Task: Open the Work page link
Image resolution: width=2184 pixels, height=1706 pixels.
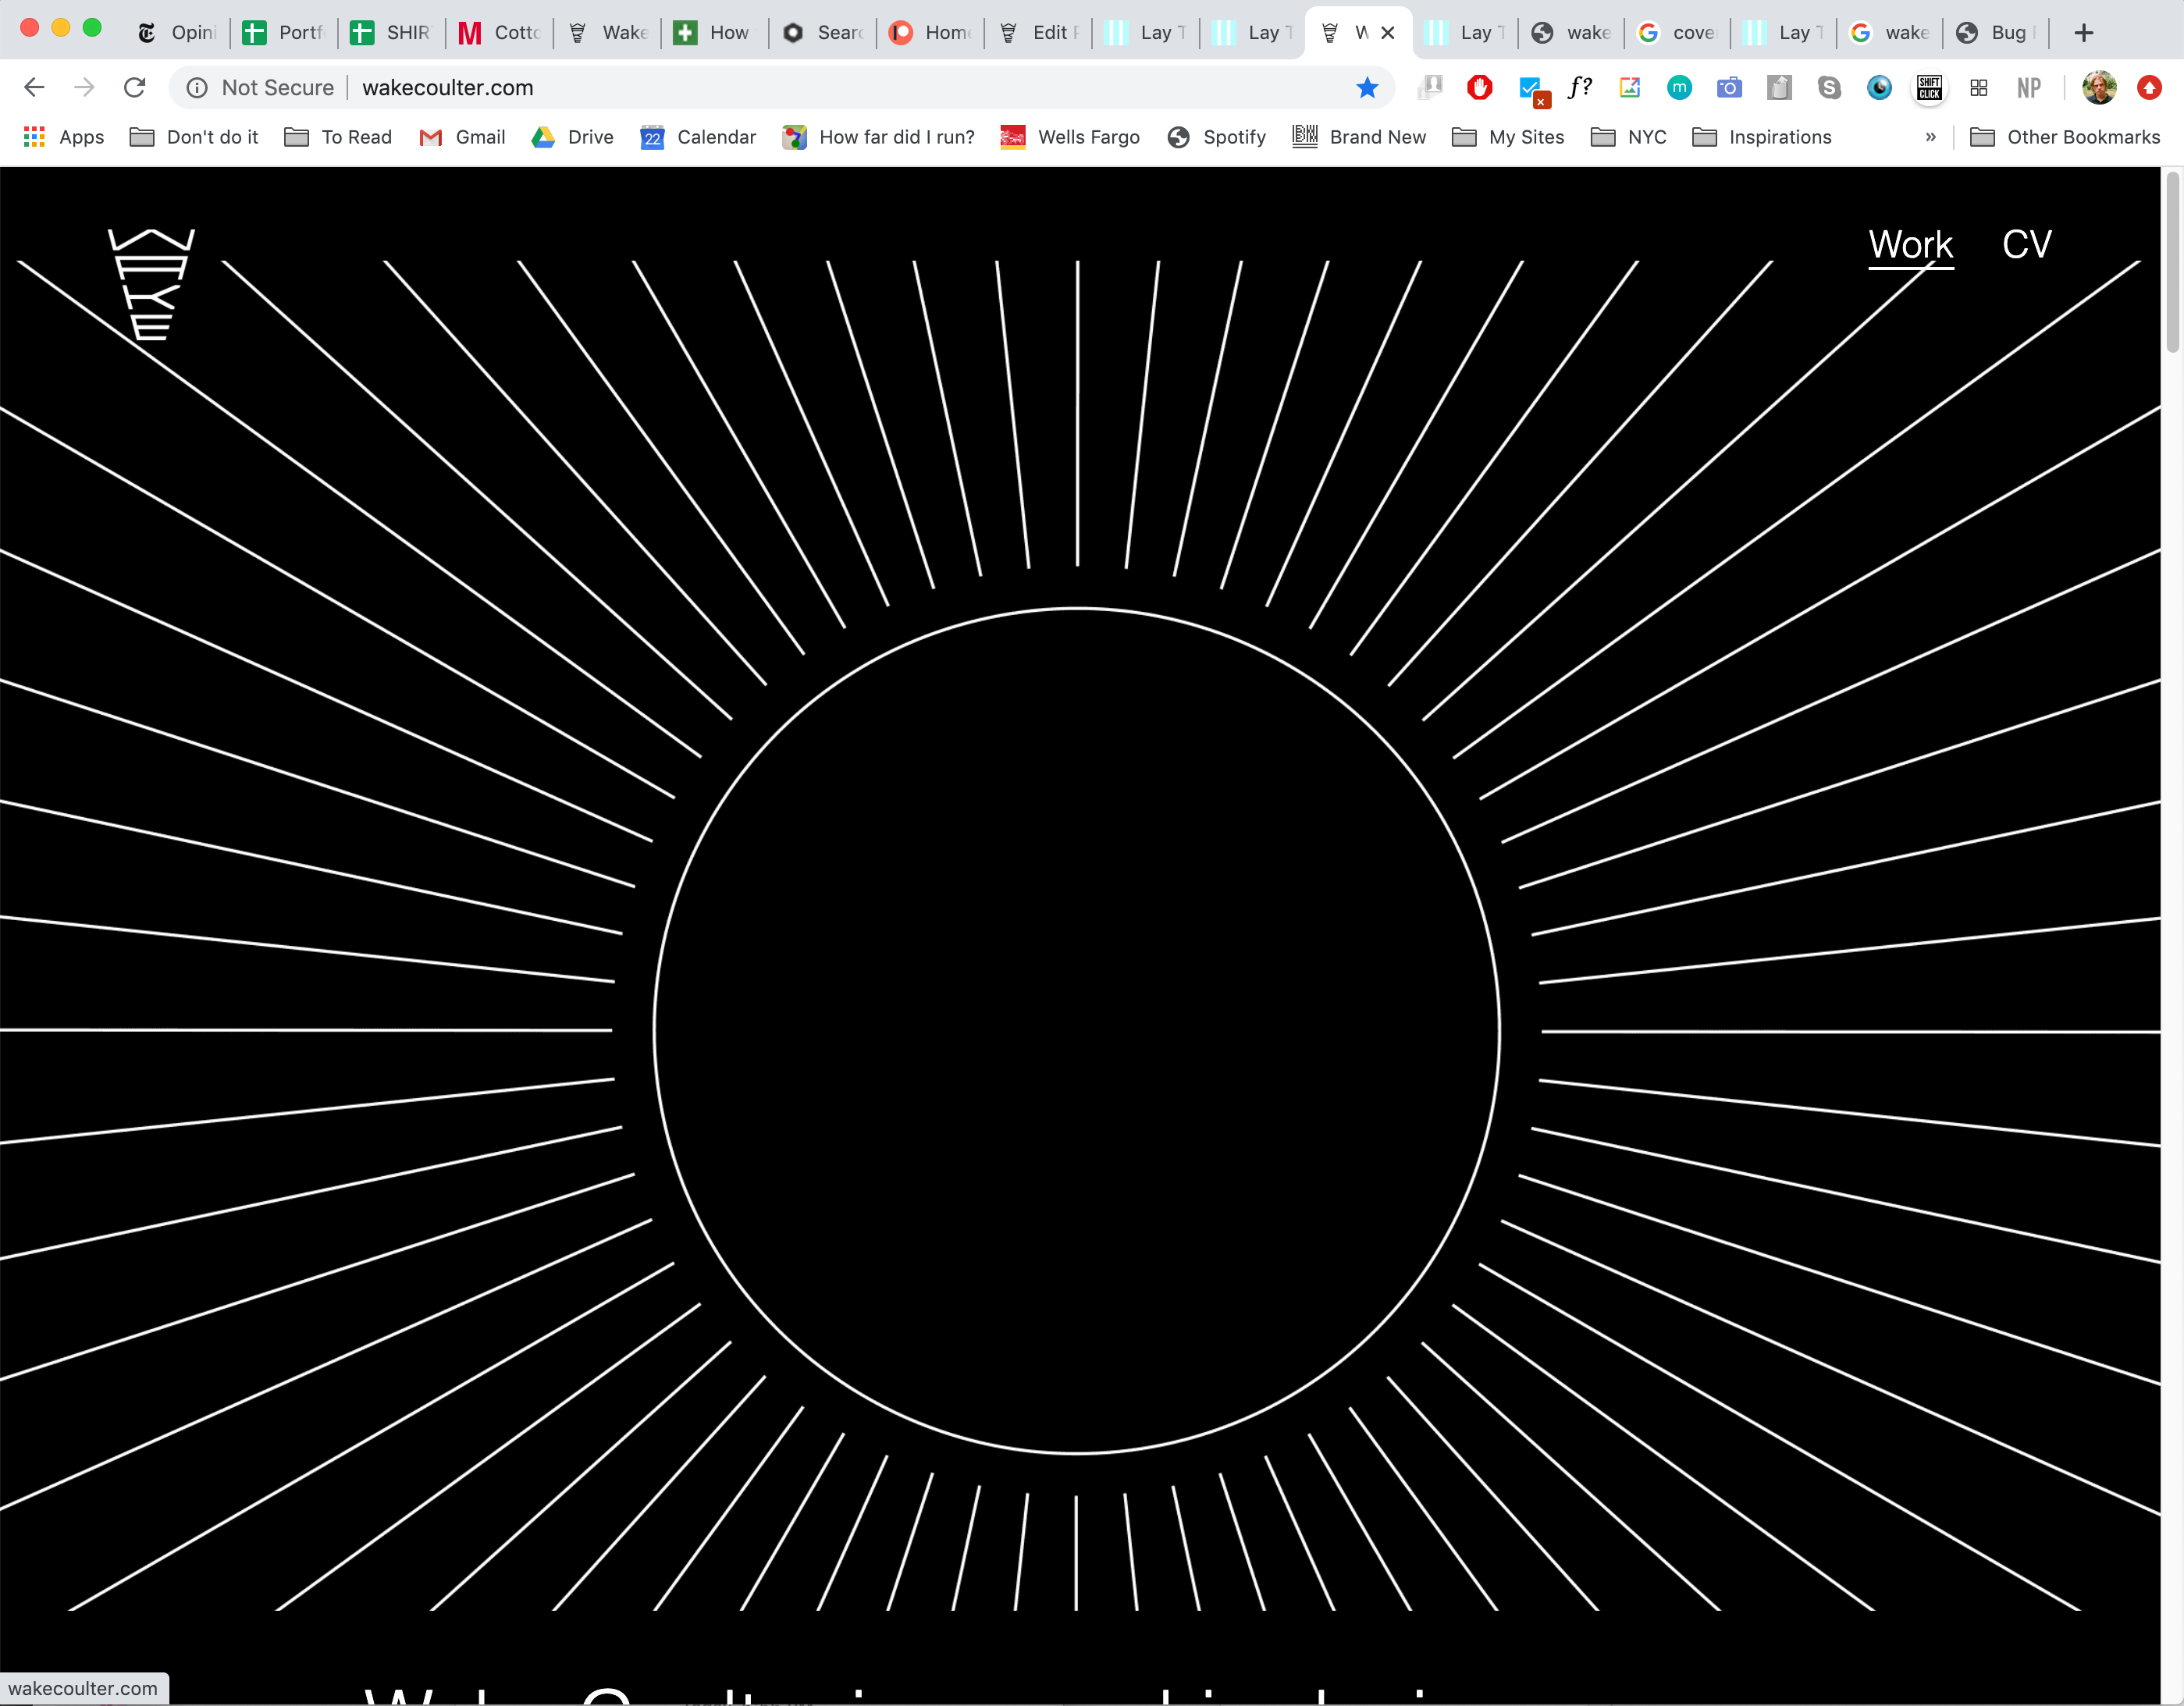Action: [x=1910, y=245]
